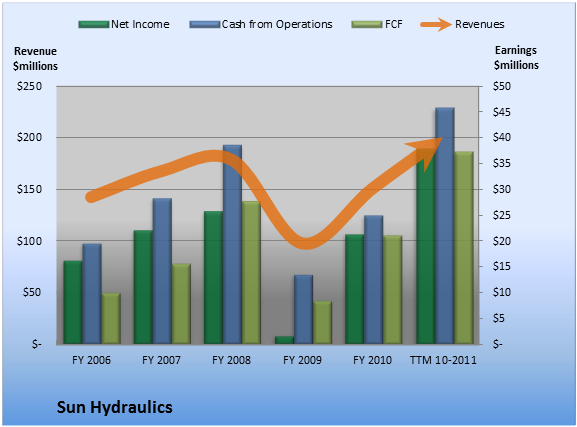The height and width of the screenshot is (427, 577).
Task: Click the 'FY 2006' category label
Action: point(91,360)
